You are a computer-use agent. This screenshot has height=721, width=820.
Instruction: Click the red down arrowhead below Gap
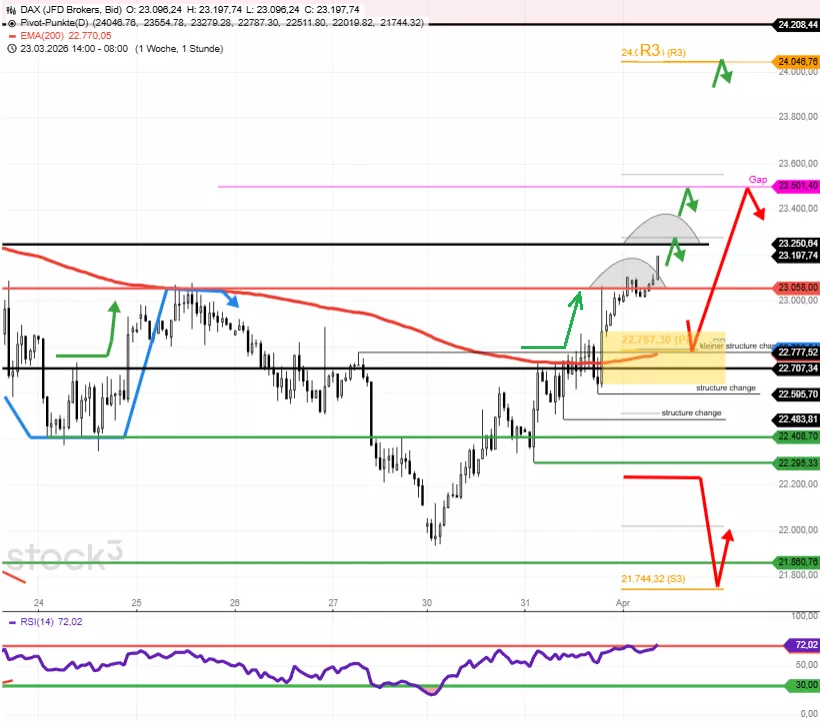(760, 212)
